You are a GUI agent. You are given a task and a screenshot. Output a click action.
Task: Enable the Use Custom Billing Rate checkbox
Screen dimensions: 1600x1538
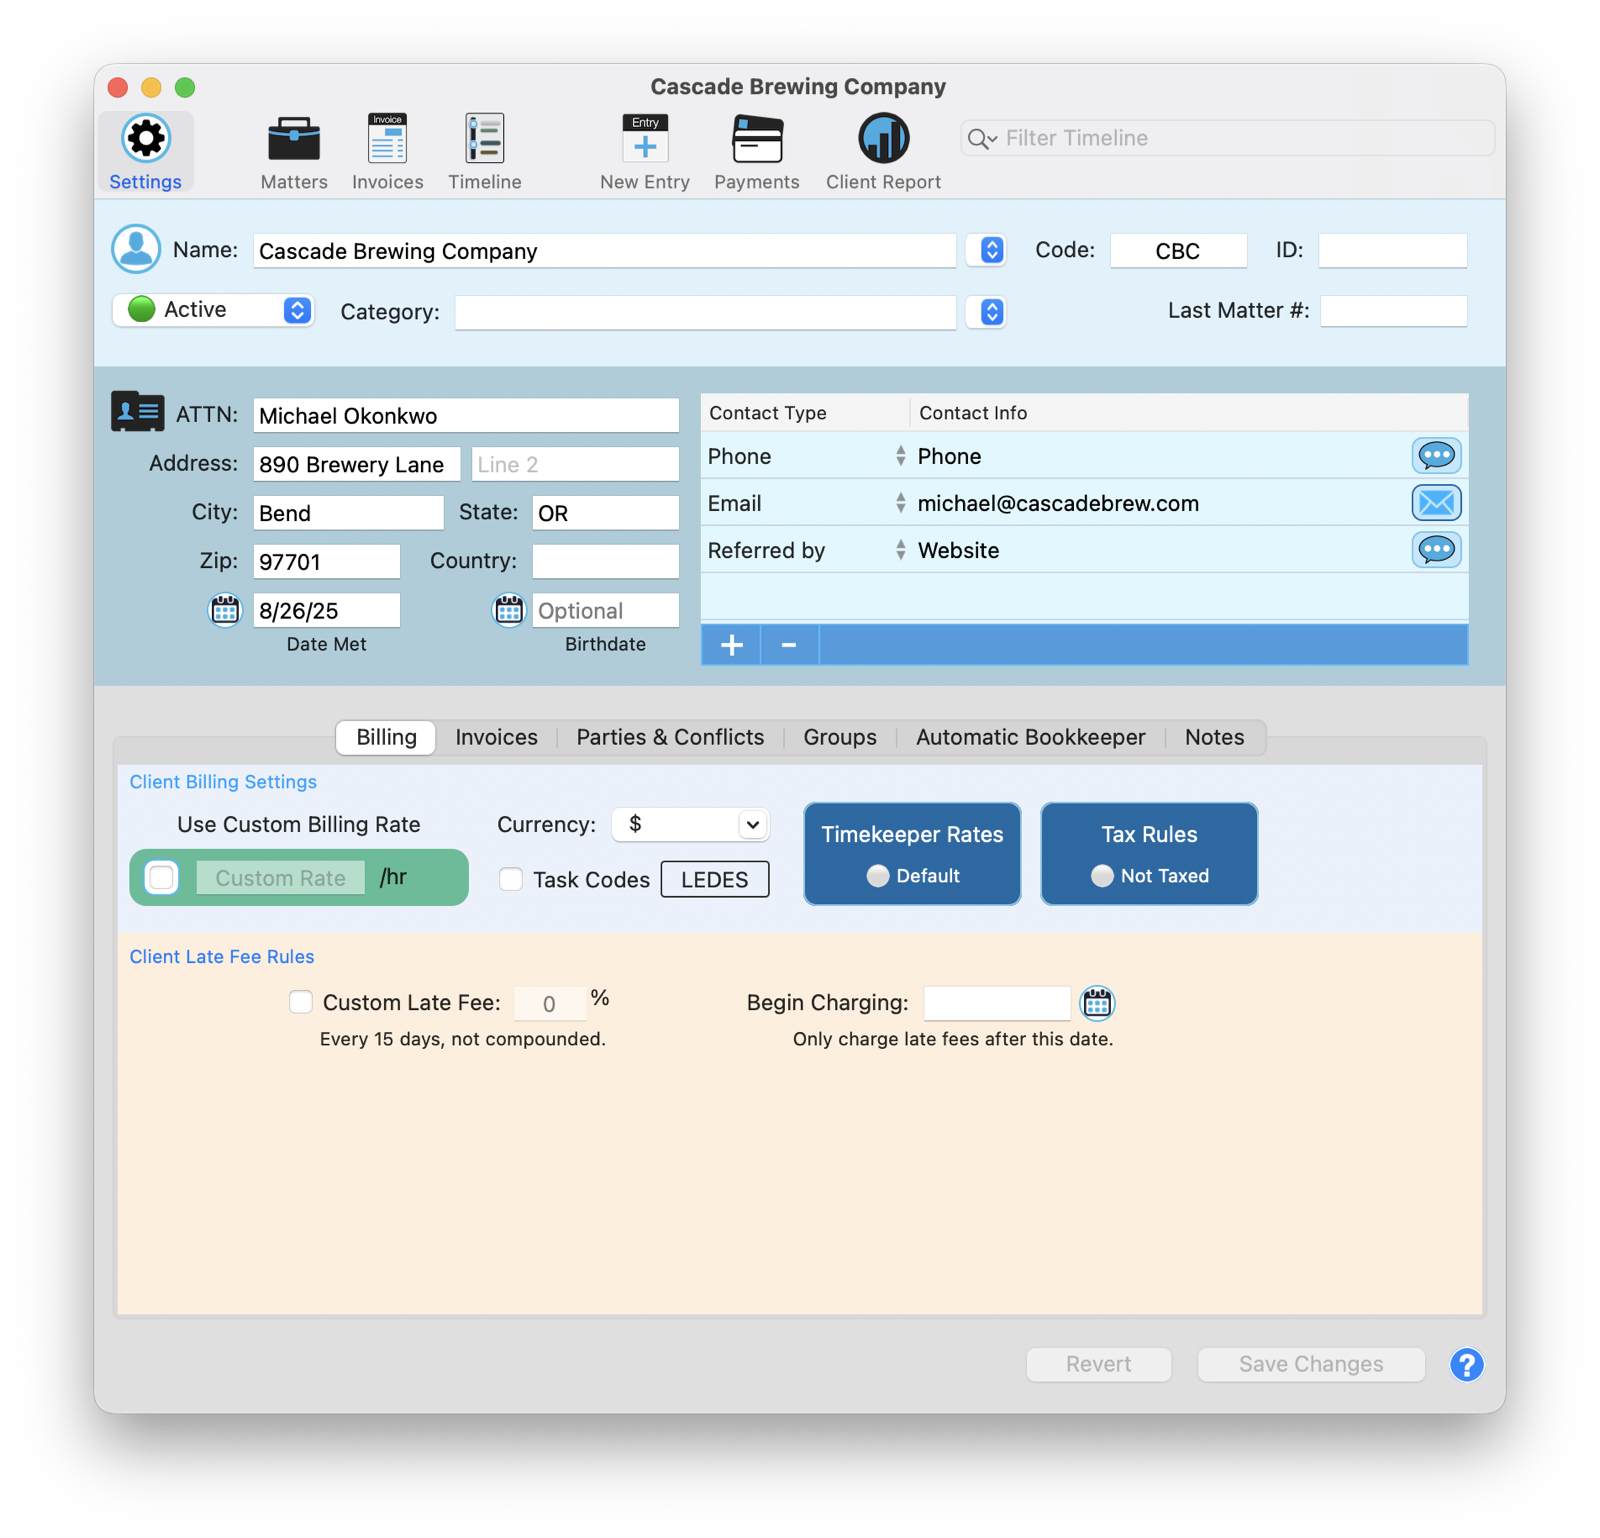click(162, 878)
